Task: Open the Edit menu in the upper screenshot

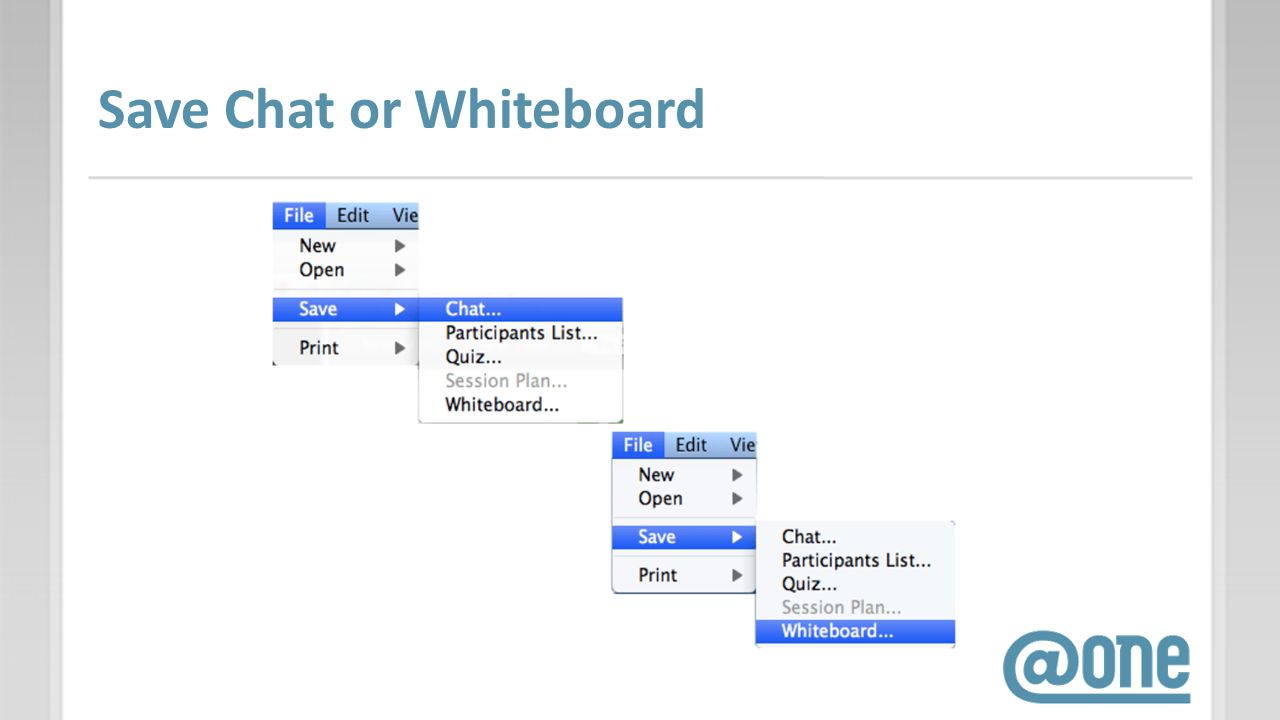Action: coord(353,215)
